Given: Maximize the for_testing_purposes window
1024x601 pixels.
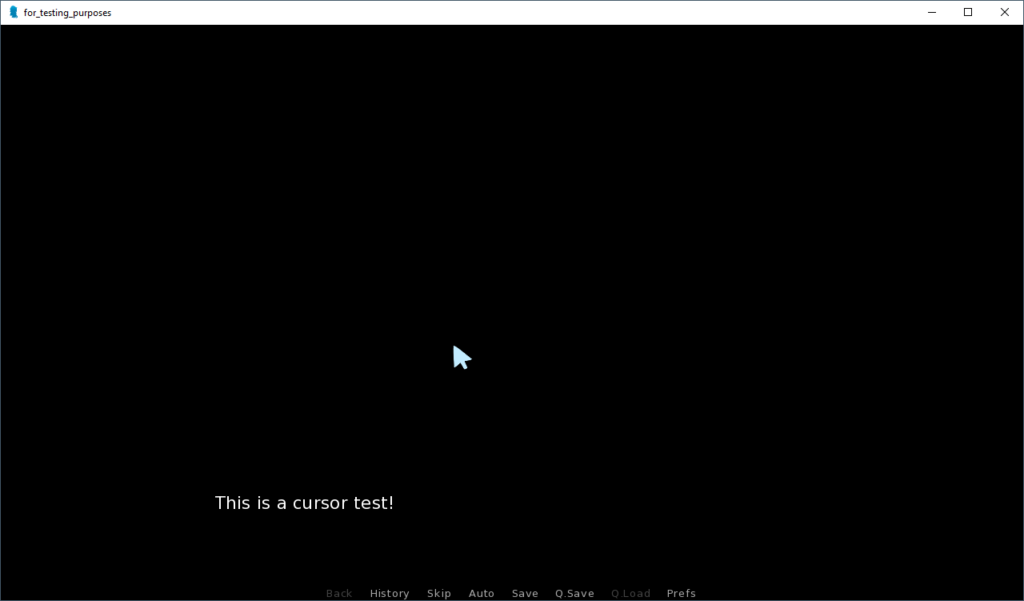Looking at the screenshot, I should 968,12.
